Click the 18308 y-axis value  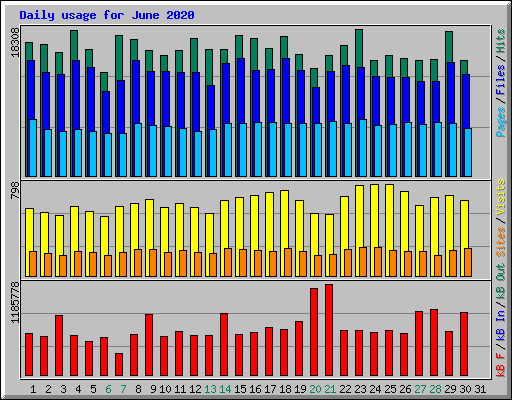(16, 42)
